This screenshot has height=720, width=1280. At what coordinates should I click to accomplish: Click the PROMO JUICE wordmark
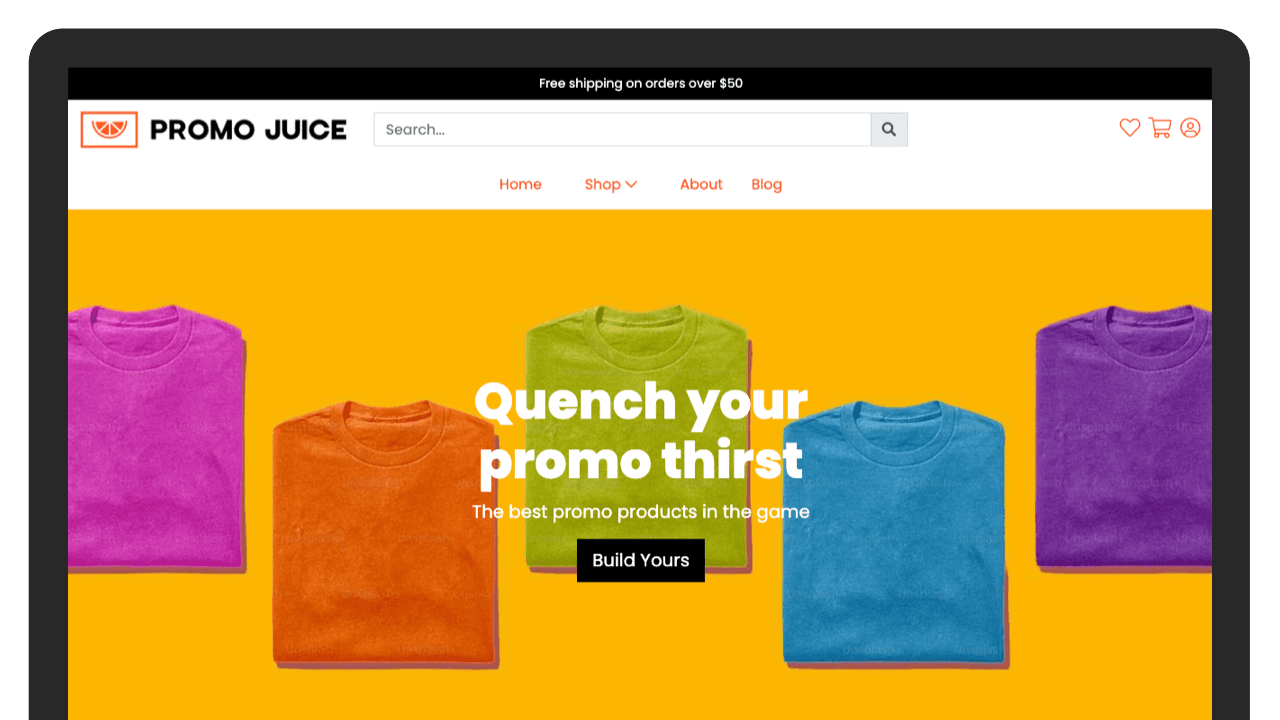pos(248,130)
